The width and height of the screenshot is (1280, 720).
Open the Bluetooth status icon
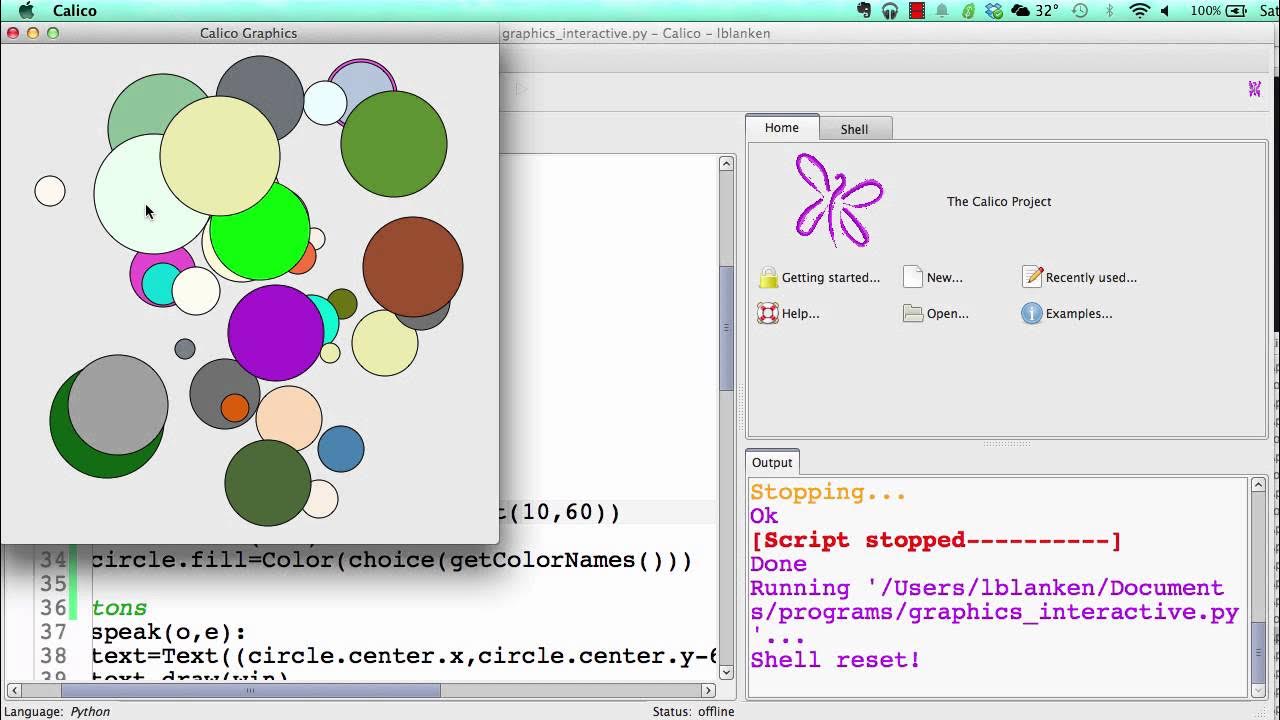point(1109,11)
